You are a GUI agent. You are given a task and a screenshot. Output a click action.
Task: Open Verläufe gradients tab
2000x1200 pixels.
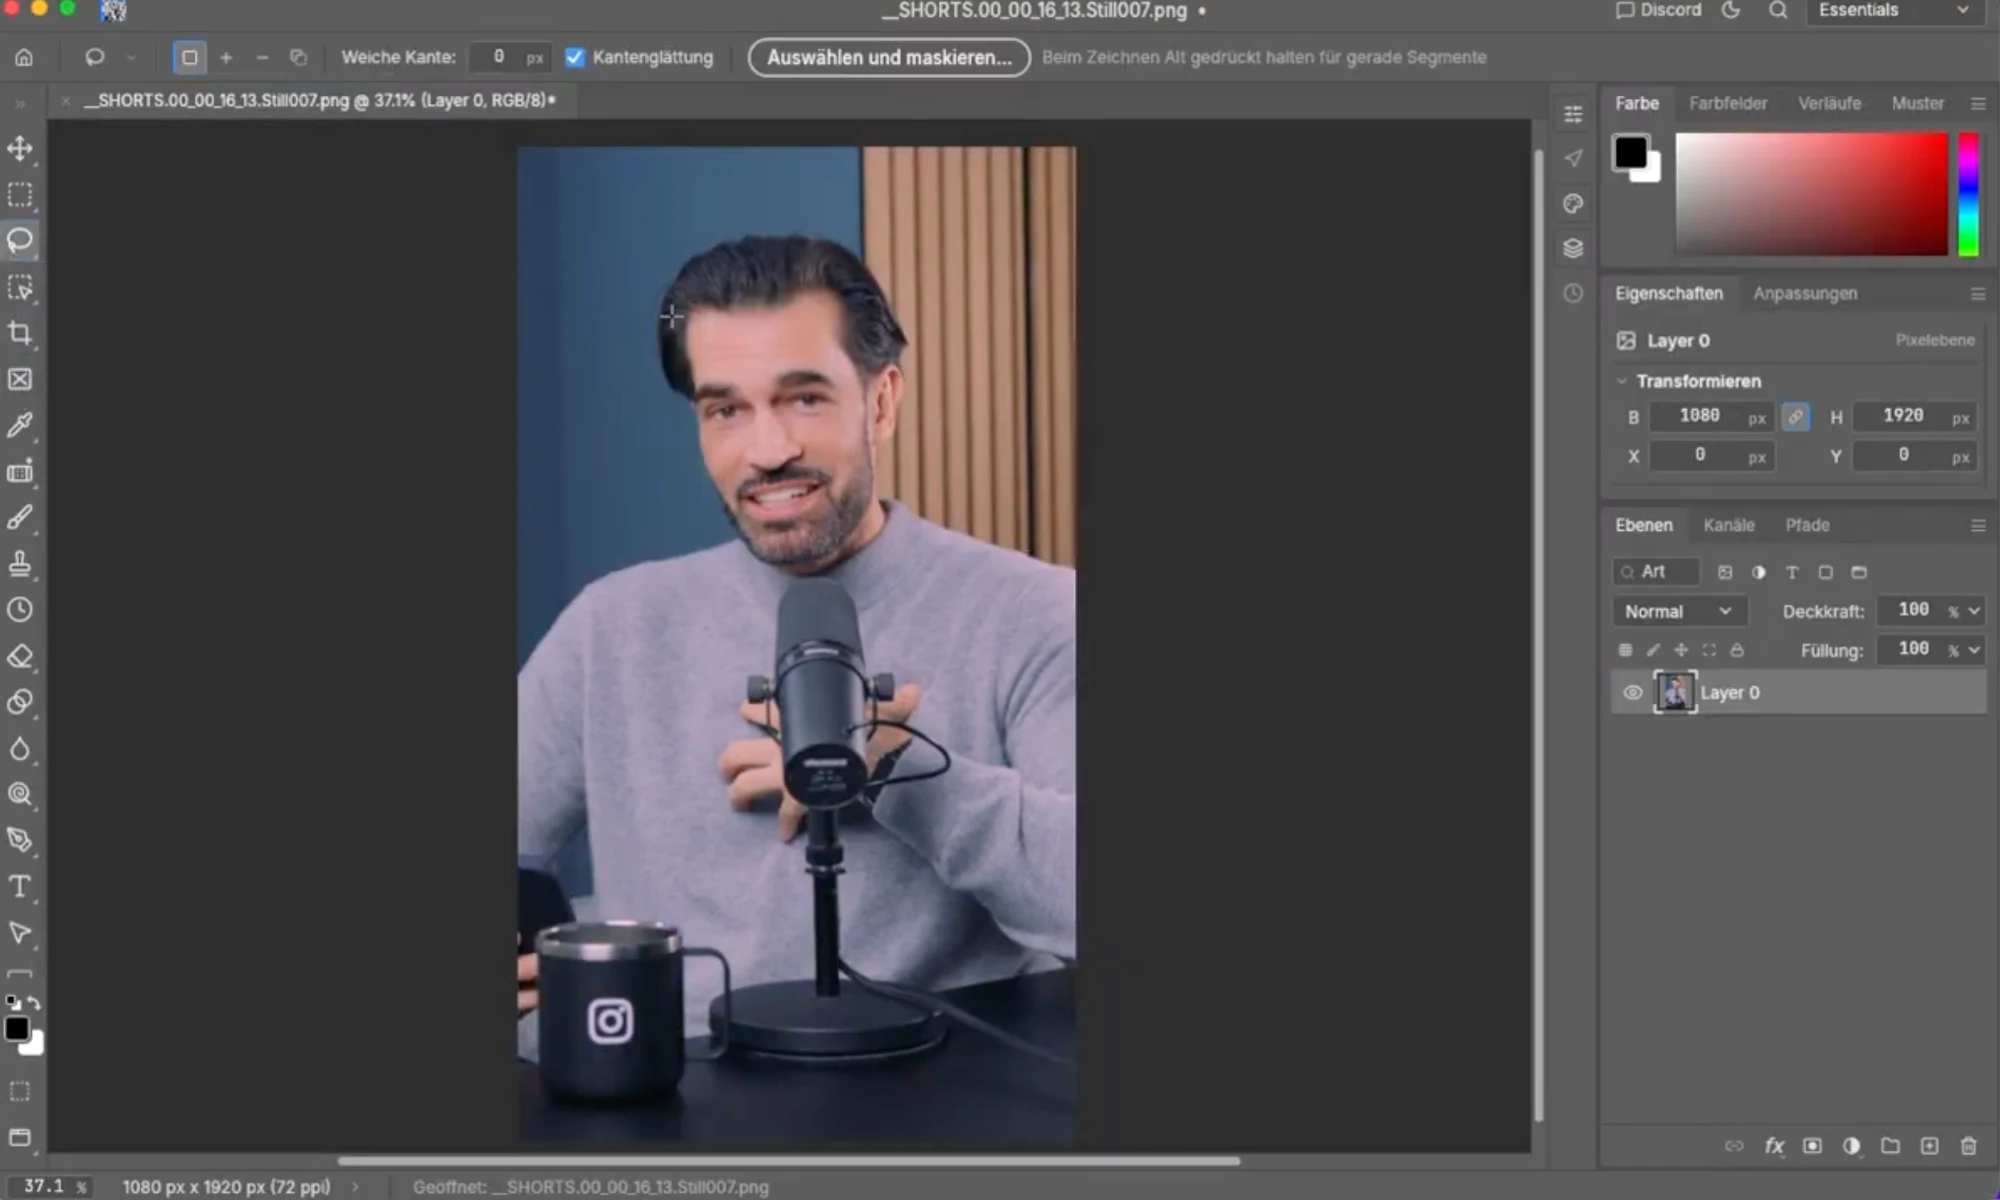1829,103
